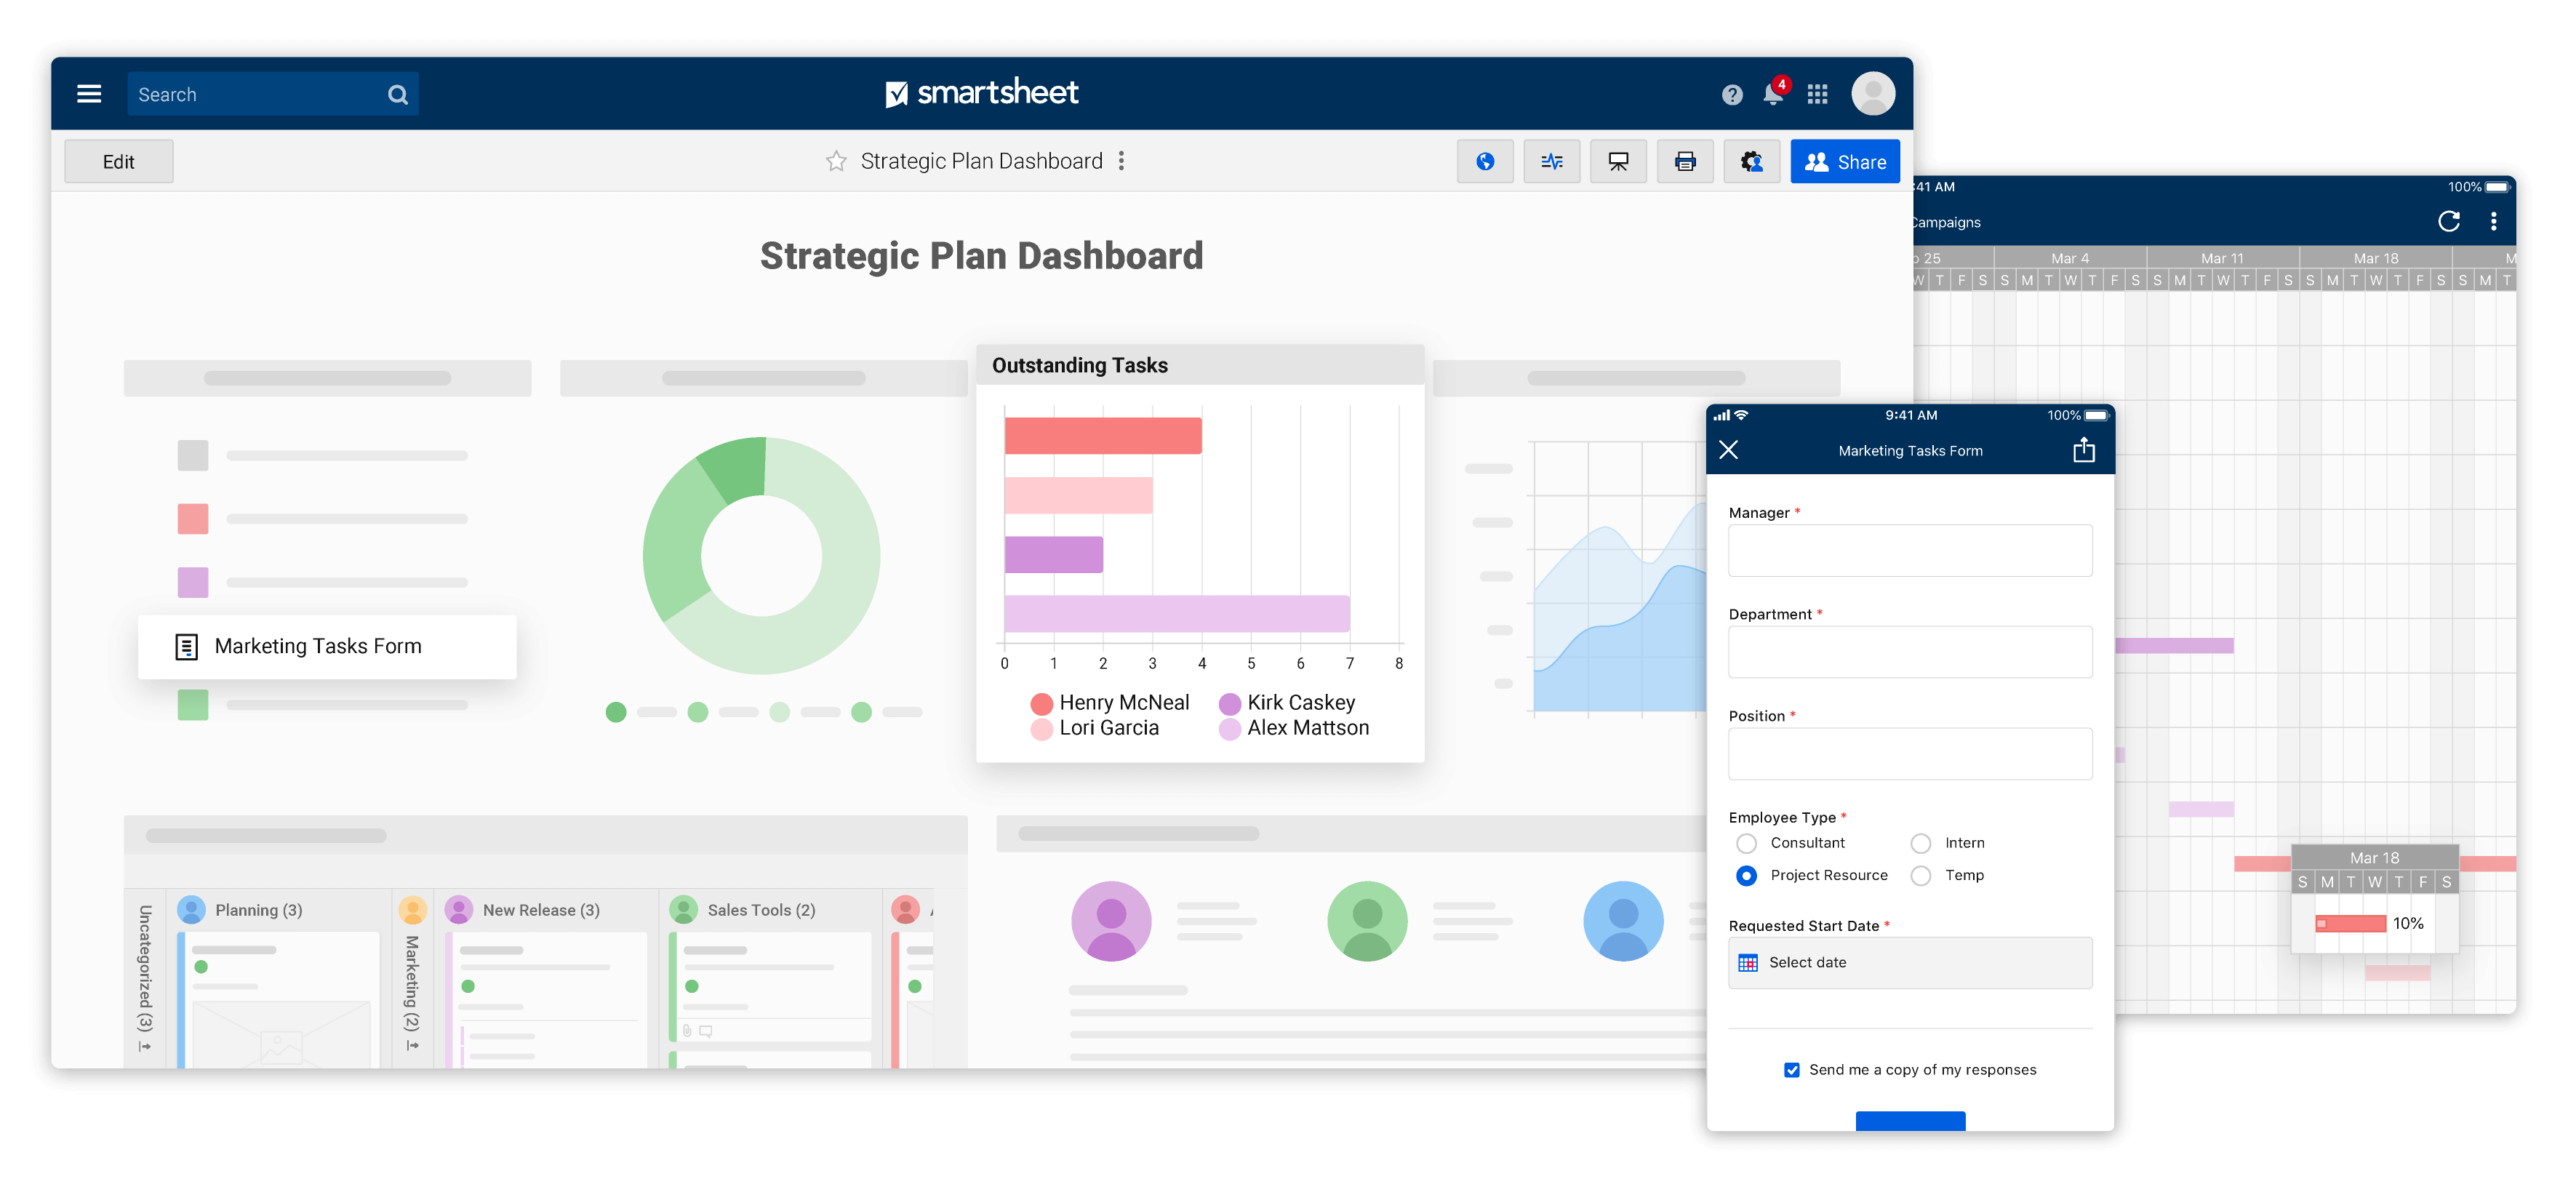The width and height of the screenshot is (2560, 1203).
Task: Click the large blue contact avatar
Action: pos(1622,922)
